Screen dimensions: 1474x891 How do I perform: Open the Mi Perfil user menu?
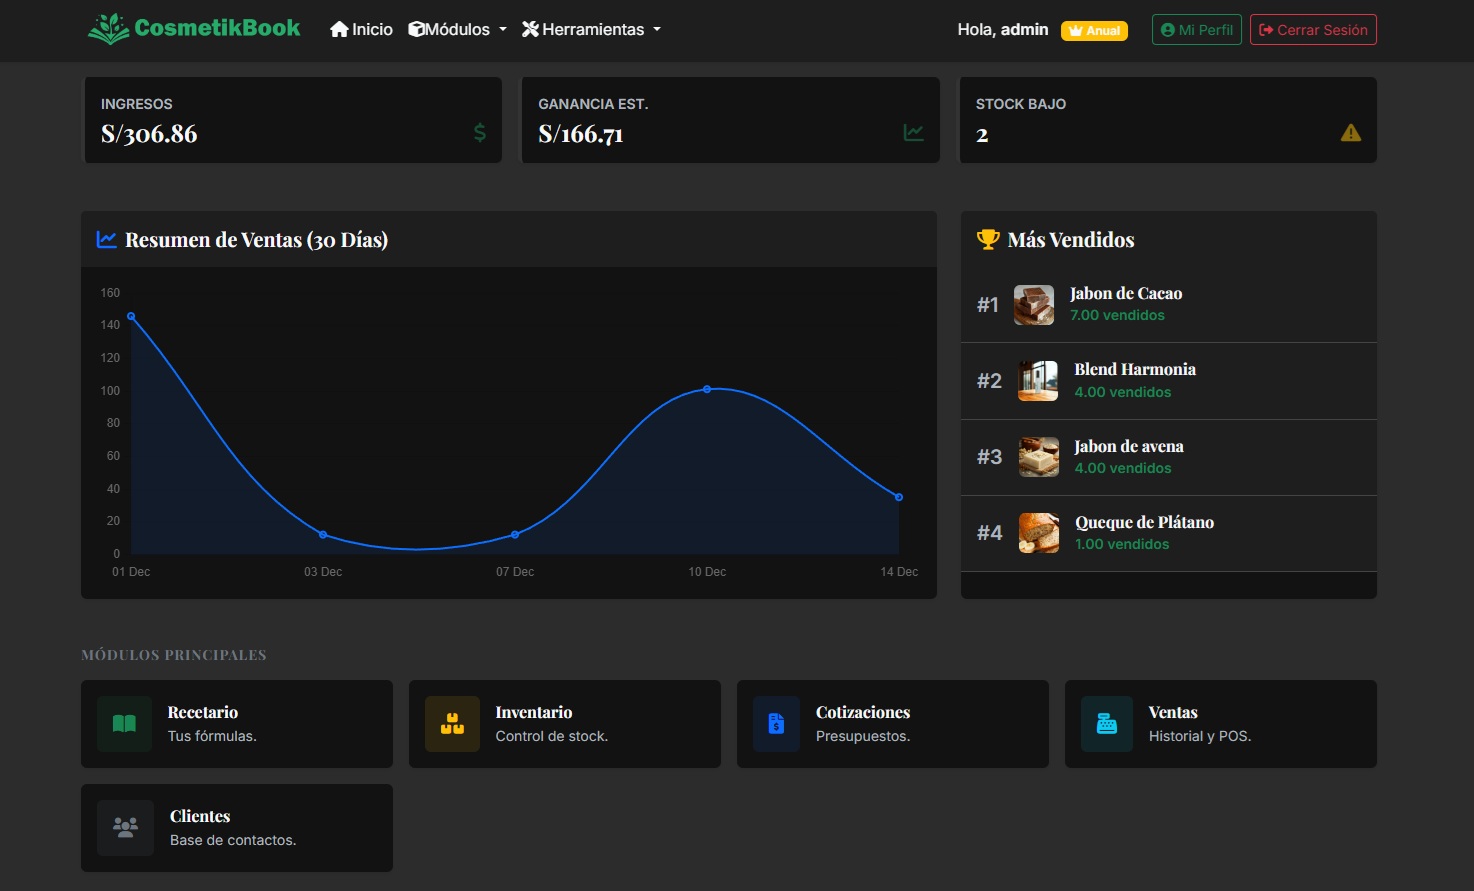click(x=1196, y=29)
